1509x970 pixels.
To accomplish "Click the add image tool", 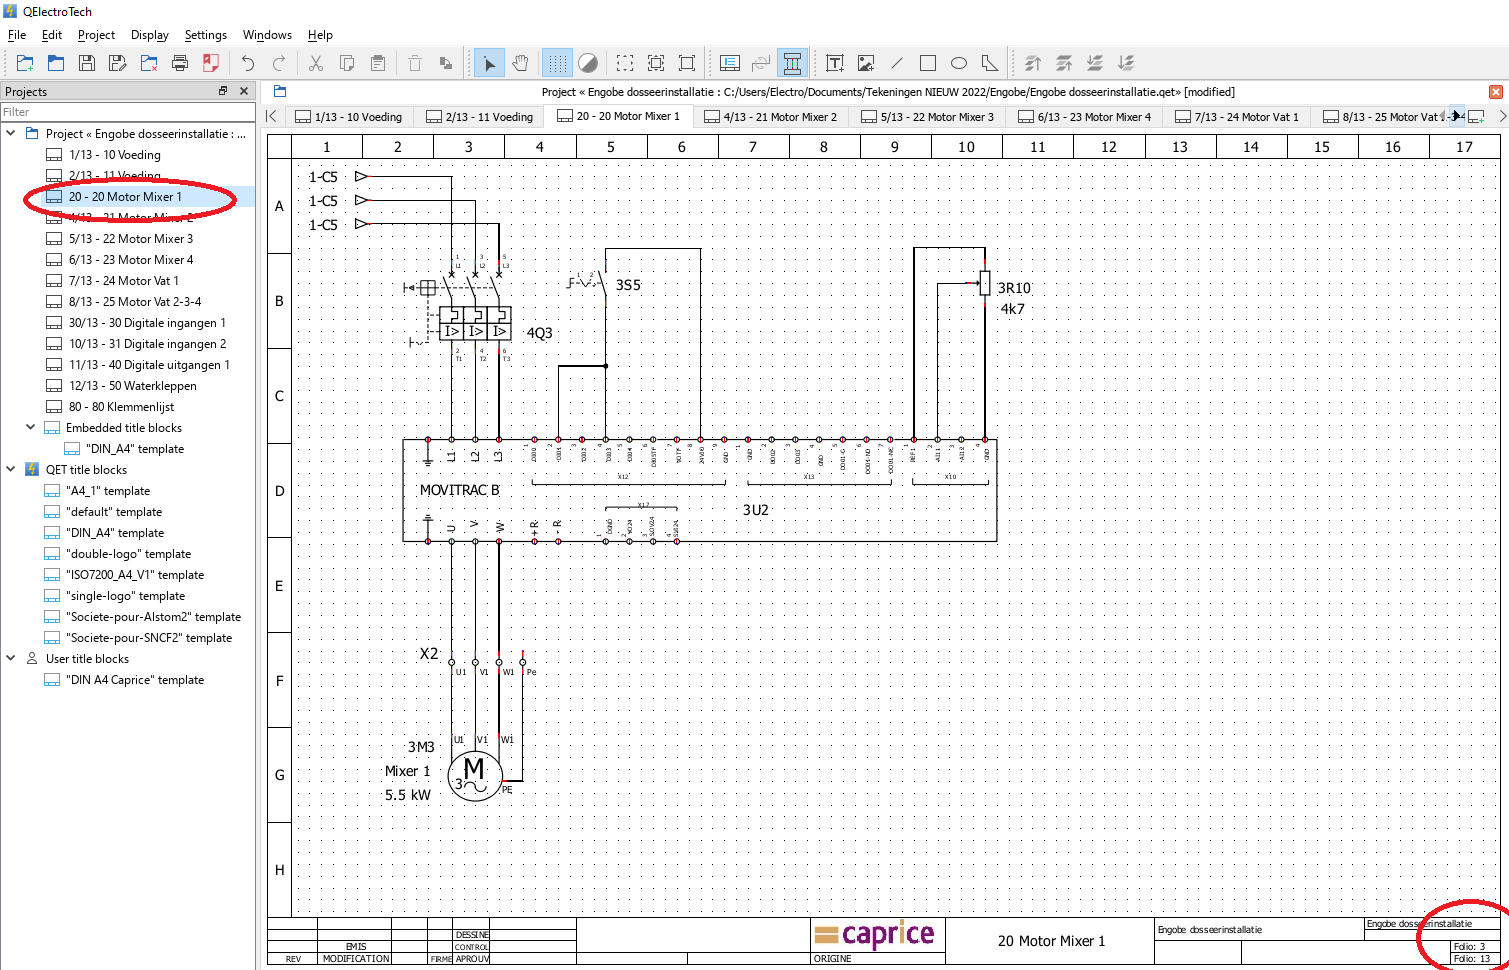I will (x=866, y=64).
